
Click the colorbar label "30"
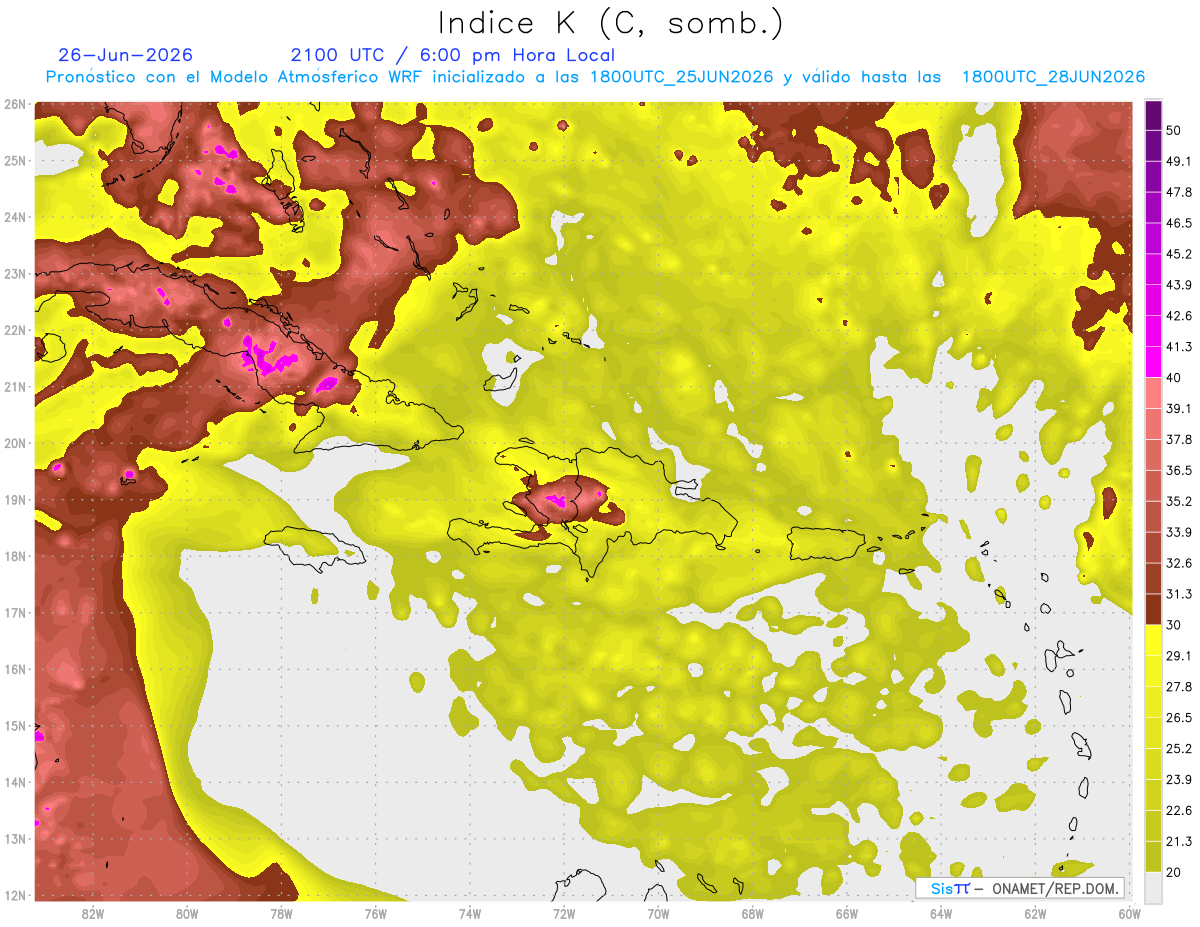point(1175,625)
